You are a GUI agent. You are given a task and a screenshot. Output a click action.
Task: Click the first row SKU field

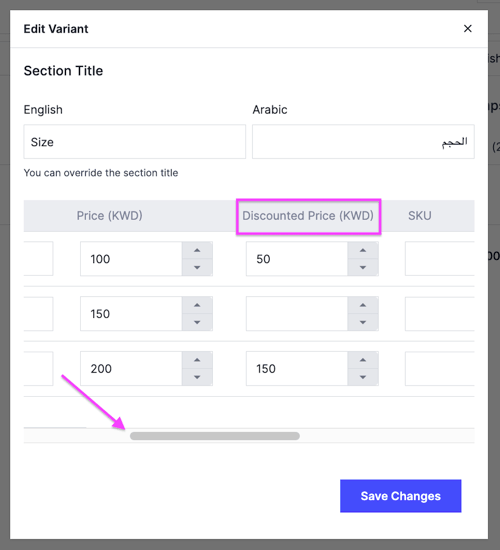[x=440, y=259]
